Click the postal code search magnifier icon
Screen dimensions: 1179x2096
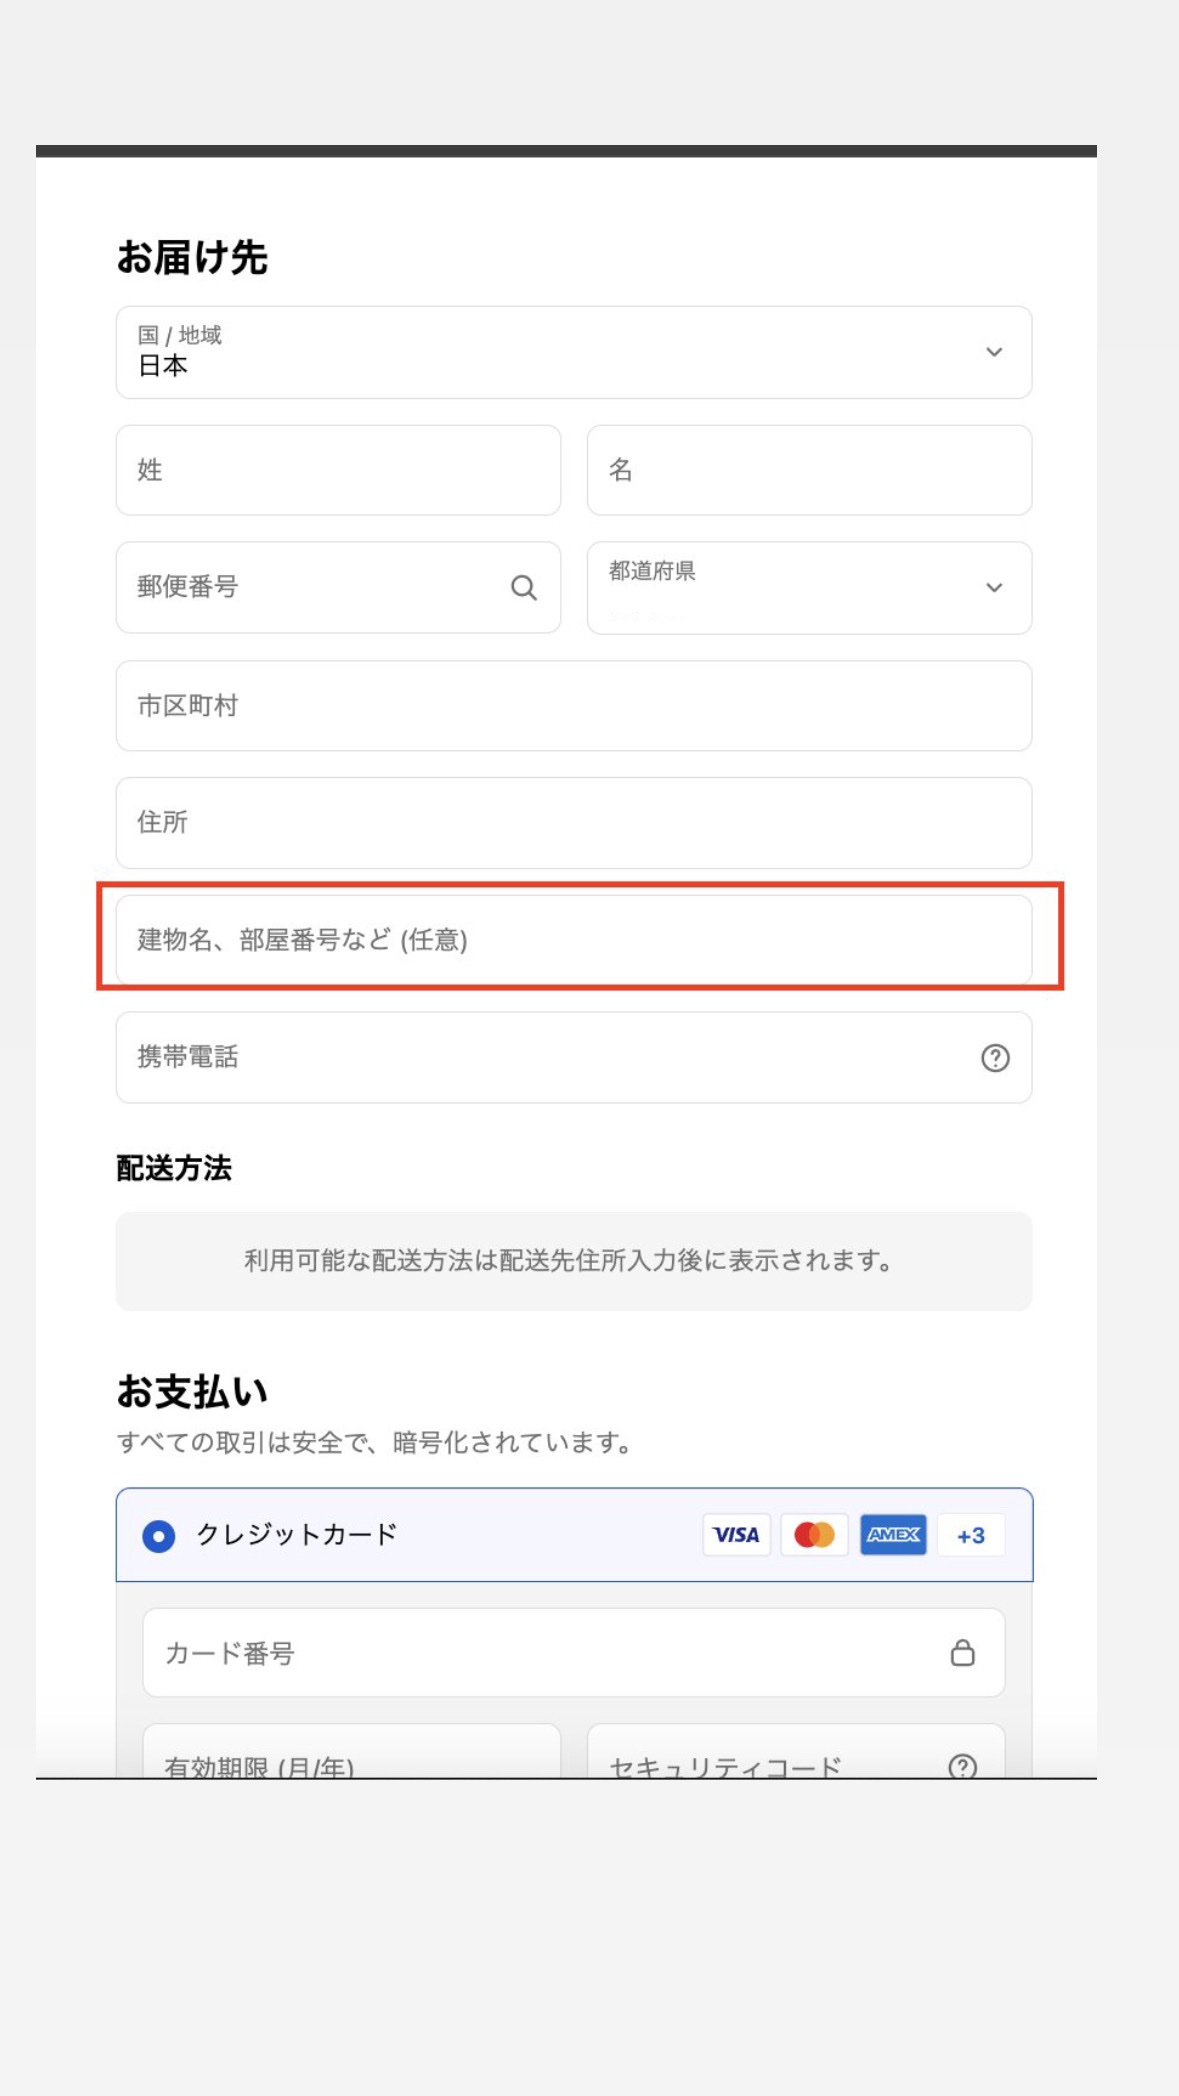click(524, 588)
